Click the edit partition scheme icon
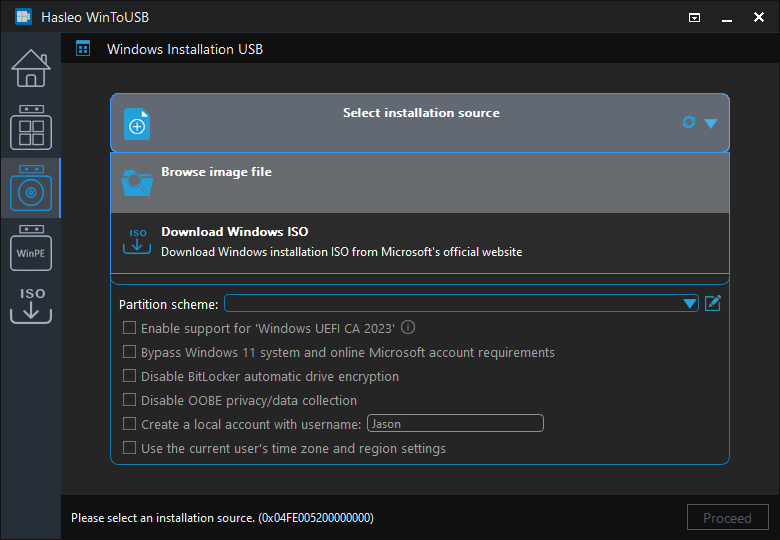This screenshot has width=780, height=540. [x=713, y=303]
